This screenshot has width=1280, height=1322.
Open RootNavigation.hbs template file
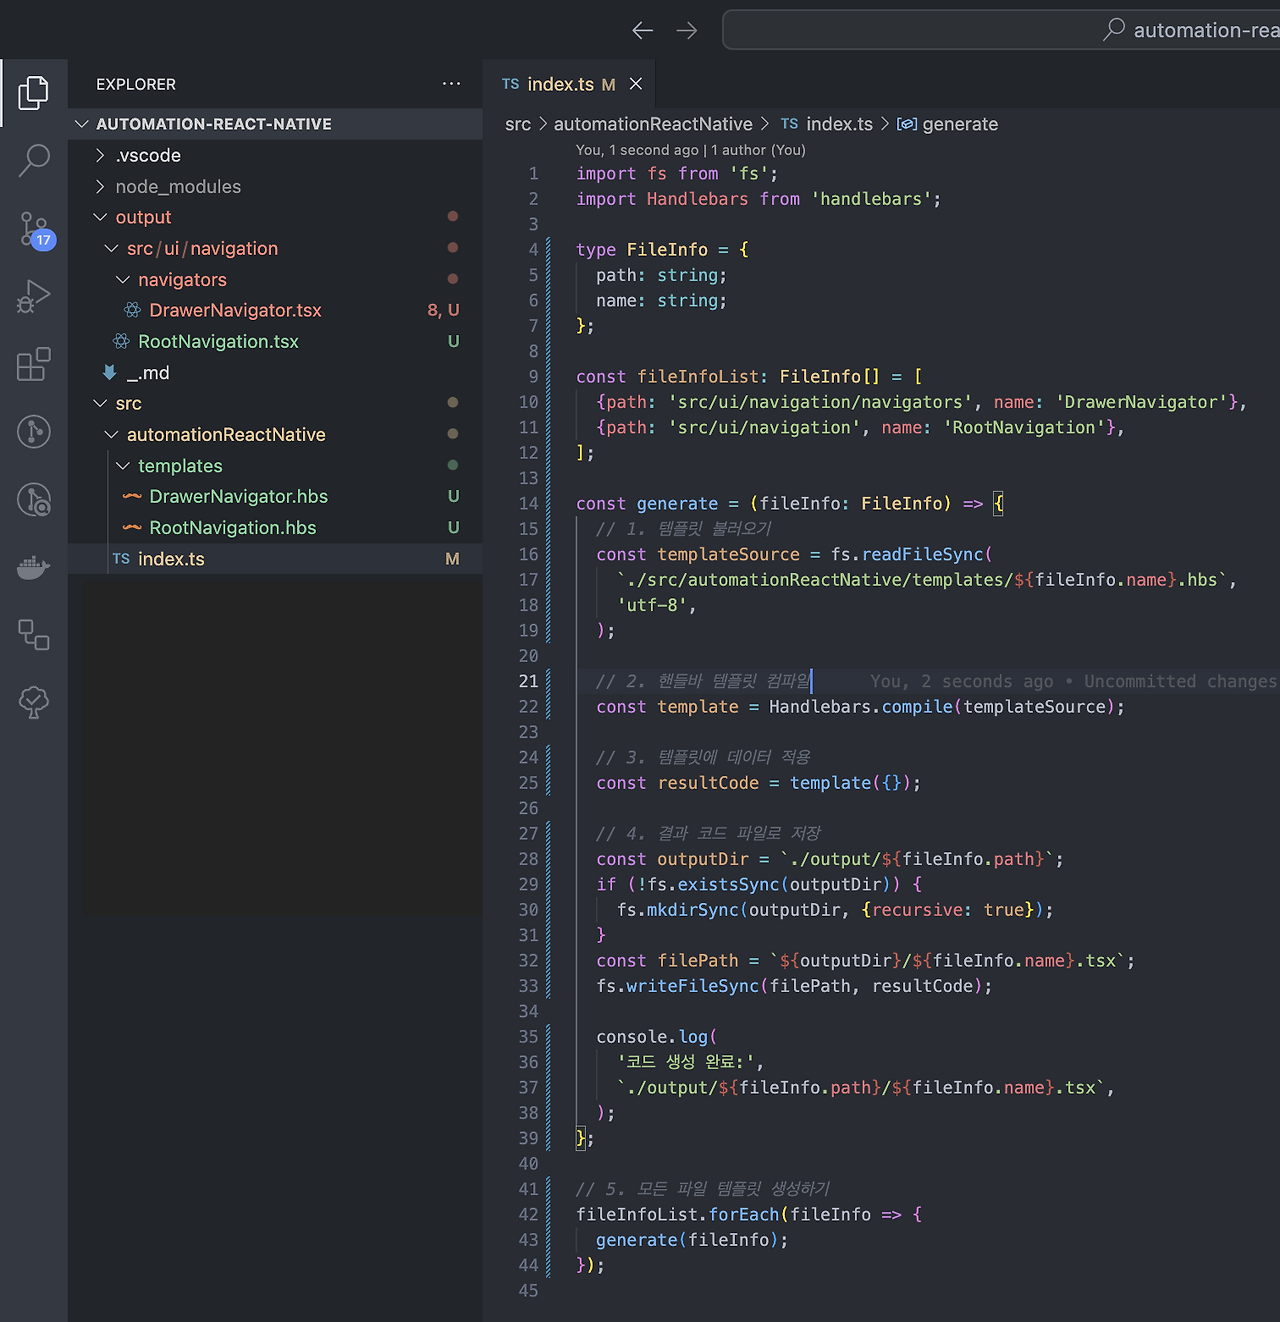[232, 527]
